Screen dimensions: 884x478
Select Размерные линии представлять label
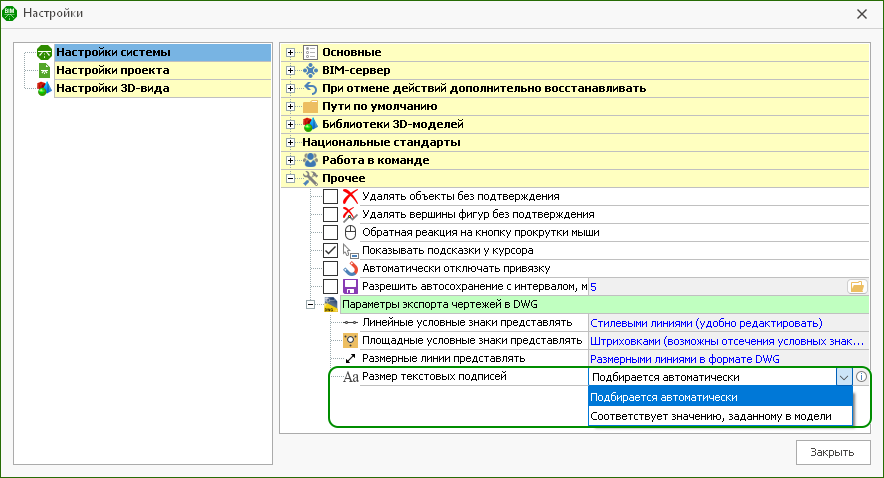(x=443, y=358)
